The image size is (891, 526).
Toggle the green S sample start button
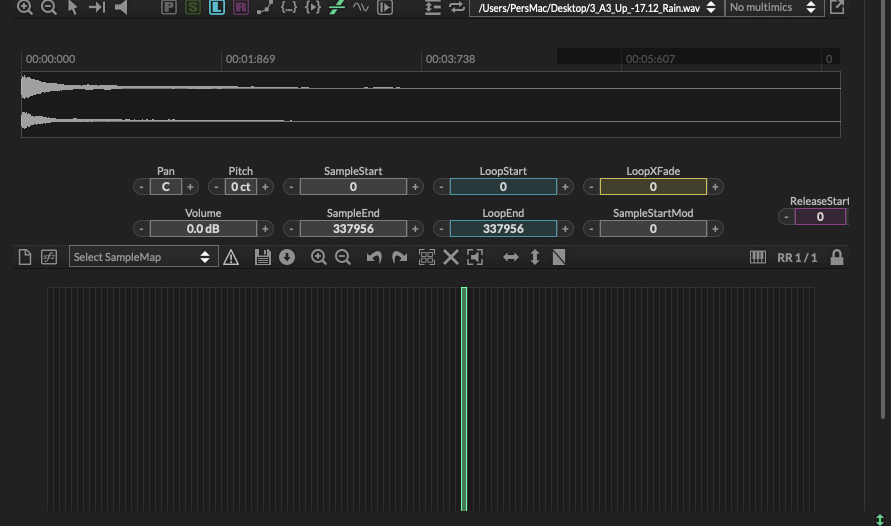[x=193, y=7]
